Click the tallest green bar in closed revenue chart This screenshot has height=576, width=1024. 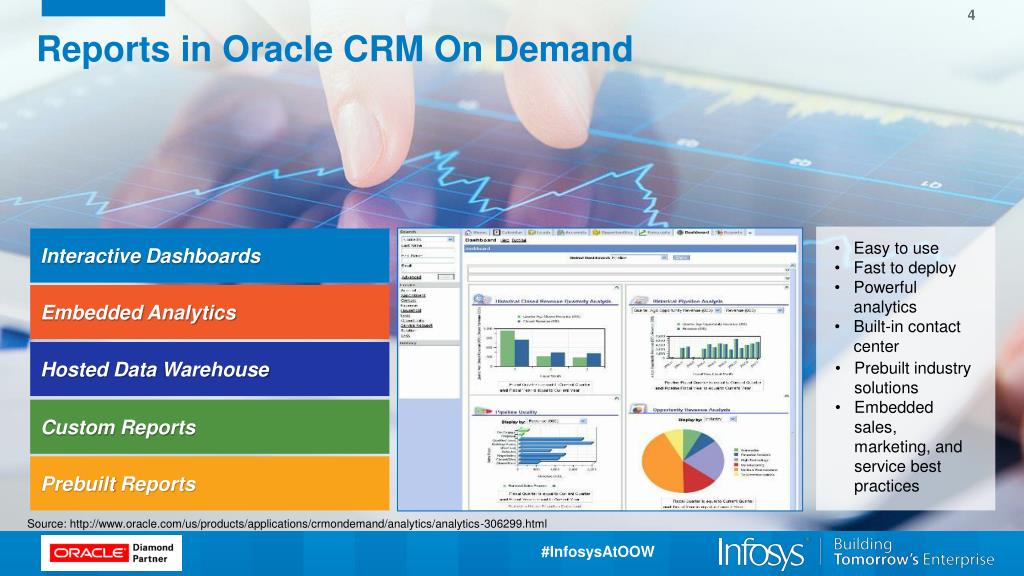[x=507, y=347]
